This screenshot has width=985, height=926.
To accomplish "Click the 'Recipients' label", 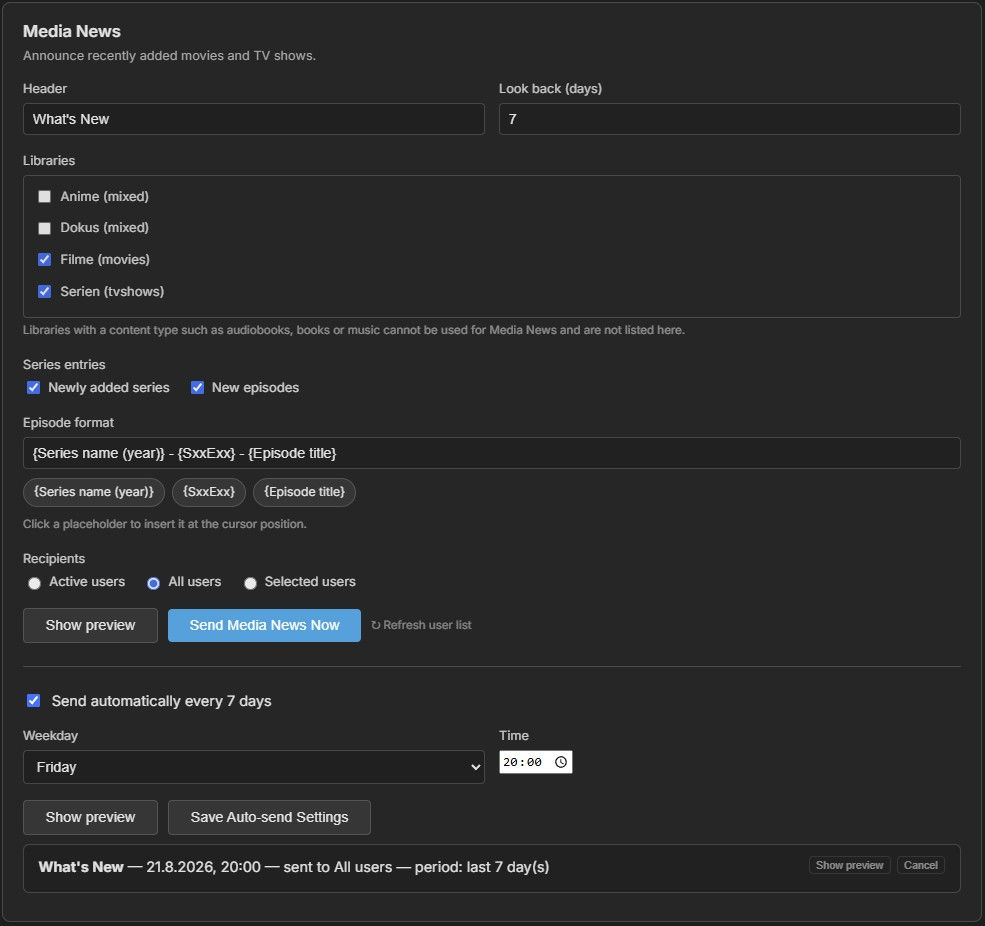I will click(x=54, y=558).
